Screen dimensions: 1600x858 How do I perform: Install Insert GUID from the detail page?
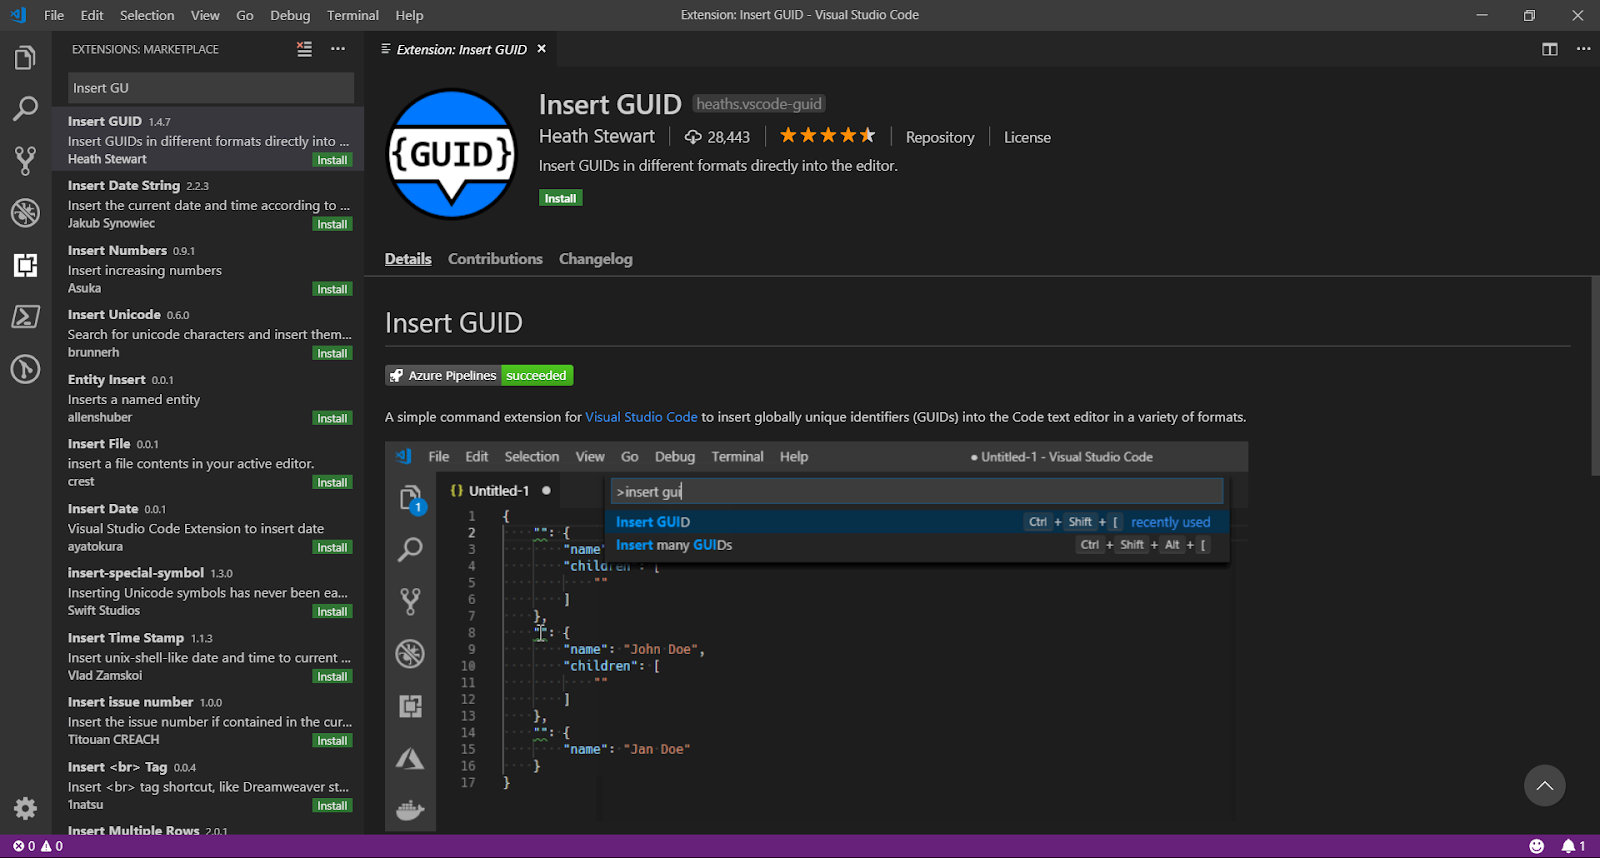click(x=560, y=198)
